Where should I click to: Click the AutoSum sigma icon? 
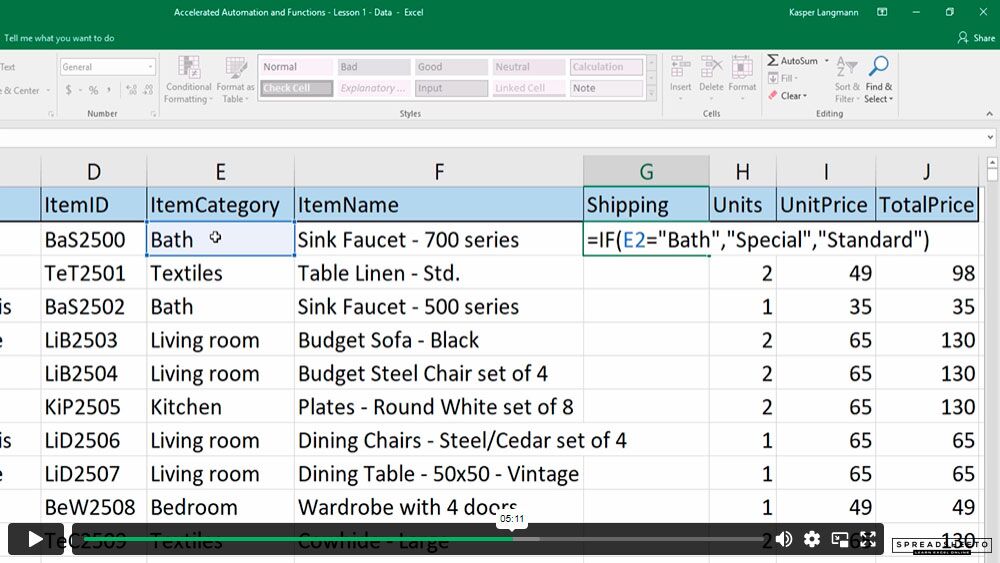(772, 61)
